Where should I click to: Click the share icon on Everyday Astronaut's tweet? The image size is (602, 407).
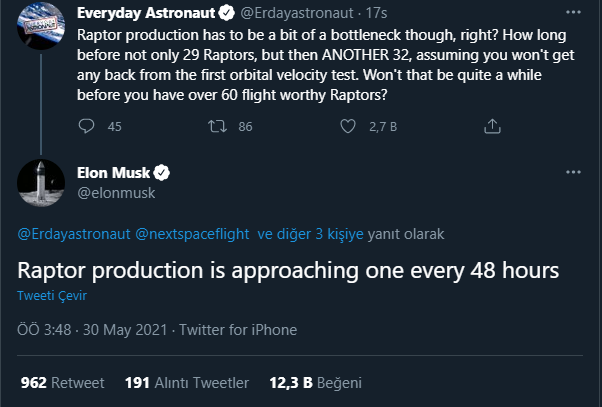tap(492, 126)
